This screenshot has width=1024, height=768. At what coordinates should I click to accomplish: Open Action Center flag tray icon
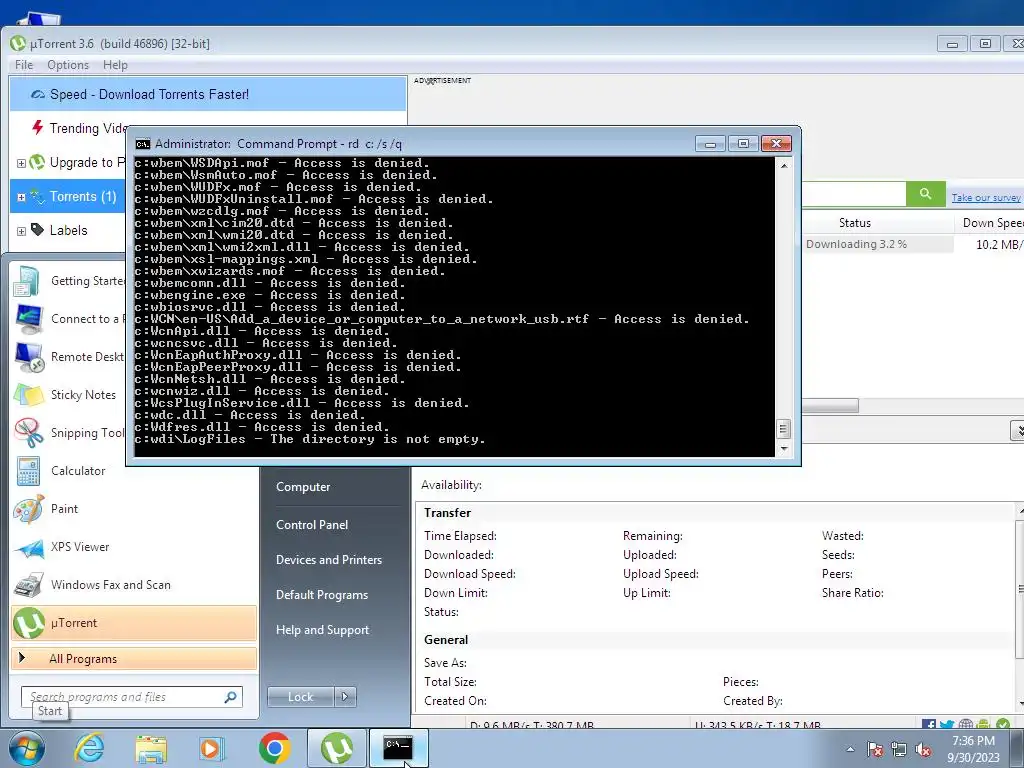875,749
